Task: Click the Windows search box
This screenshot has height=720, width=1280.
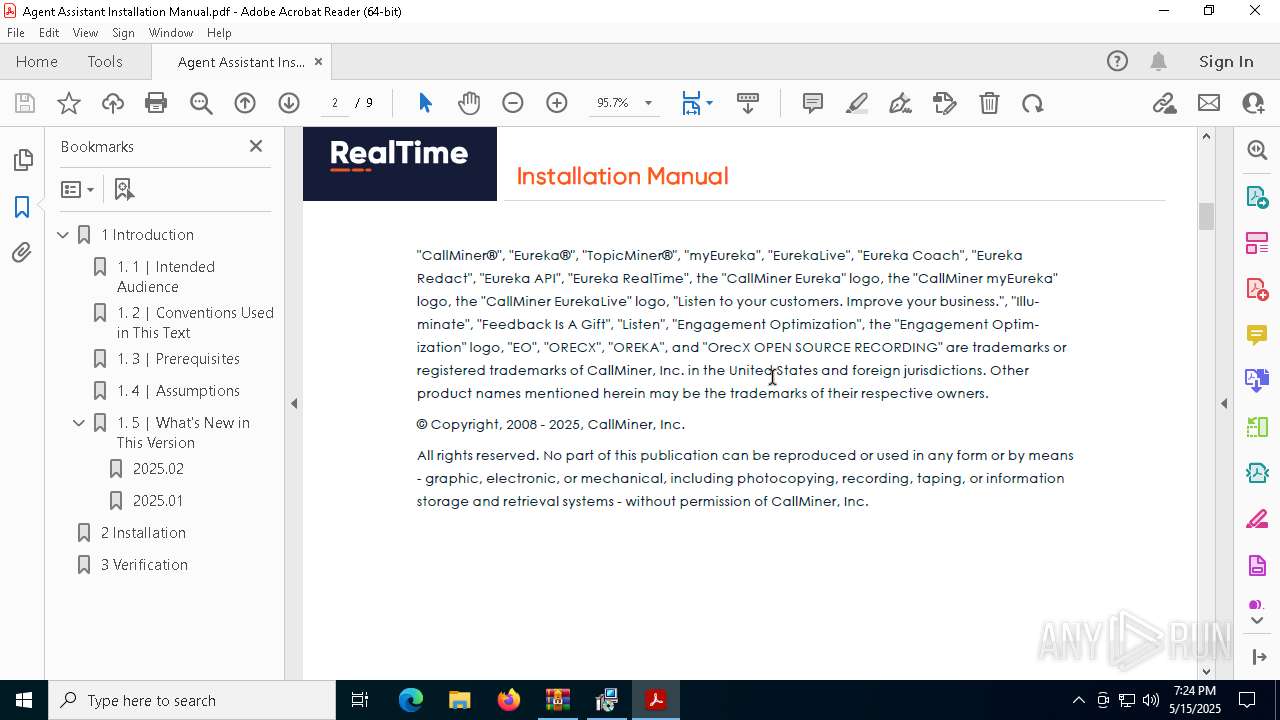Action: pyautogui.click(x=192, y=700)
